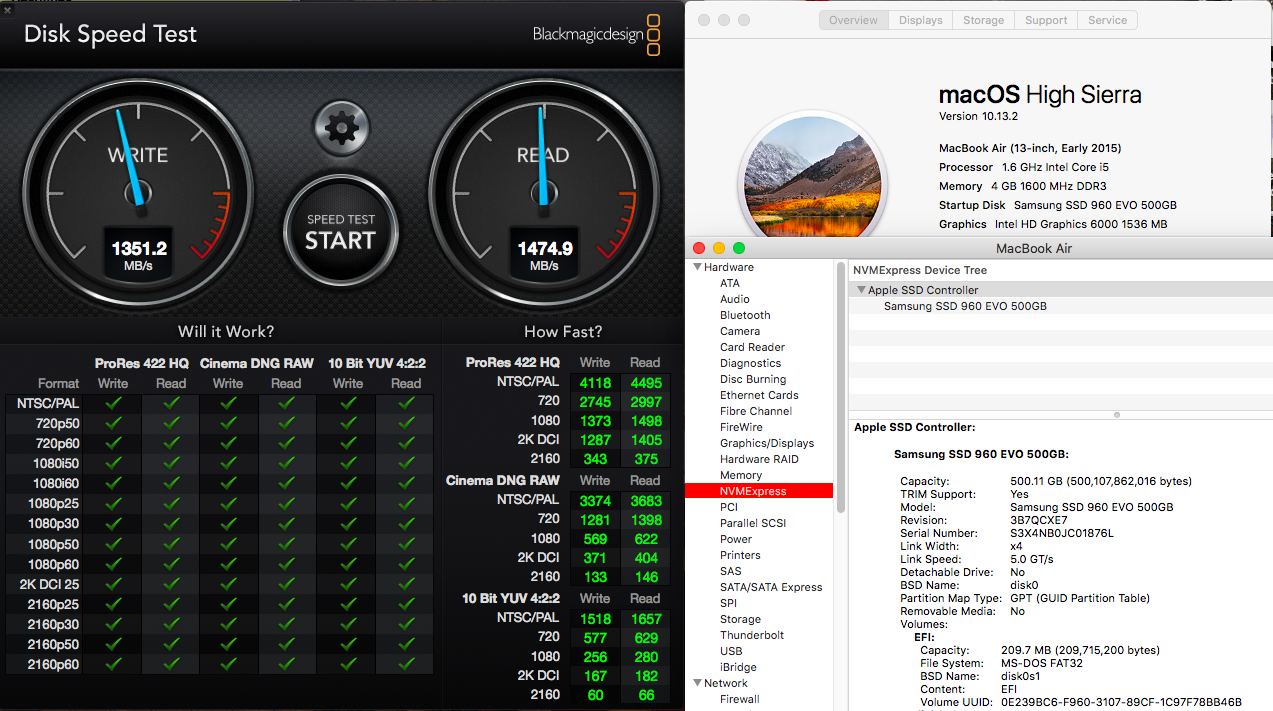Image resolution: width=1273 pixels, height=711 pixels.
Task: Select FireWire entry
Action: pyautogui.click(x=741, y=427)
